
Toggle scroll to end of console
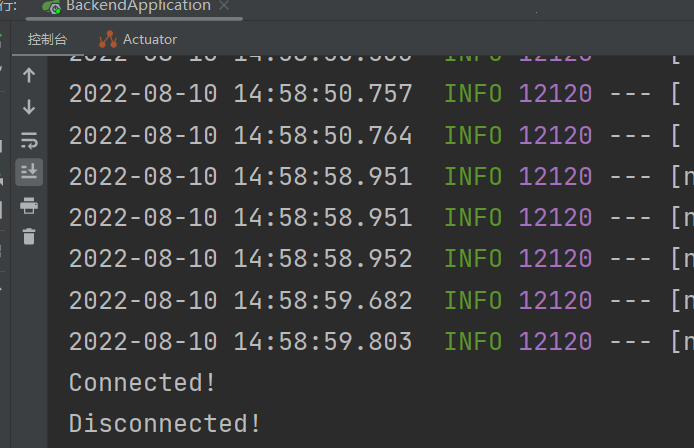(29, 172)
